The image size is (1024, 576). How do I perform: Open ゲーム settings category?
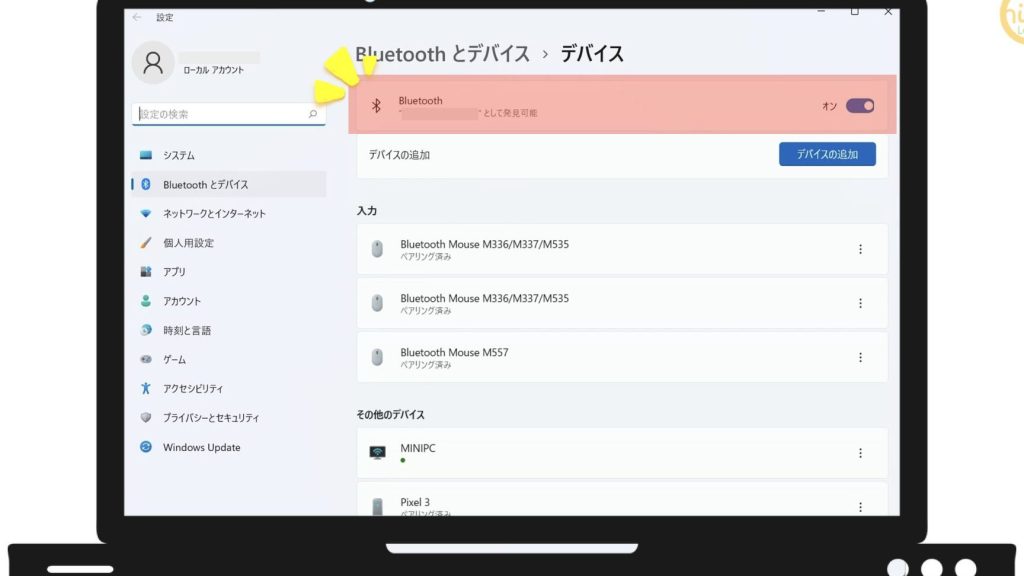click(x=229, y=359)
